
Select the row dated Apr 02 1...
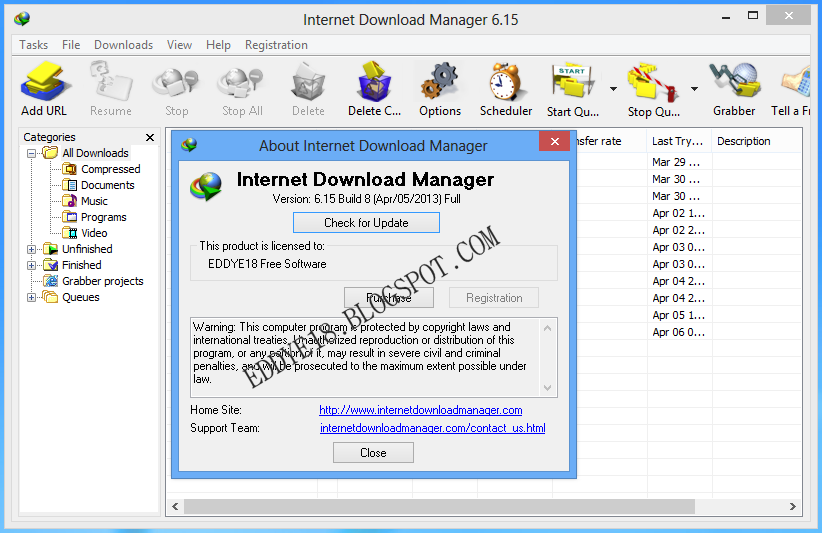point(689,213)
